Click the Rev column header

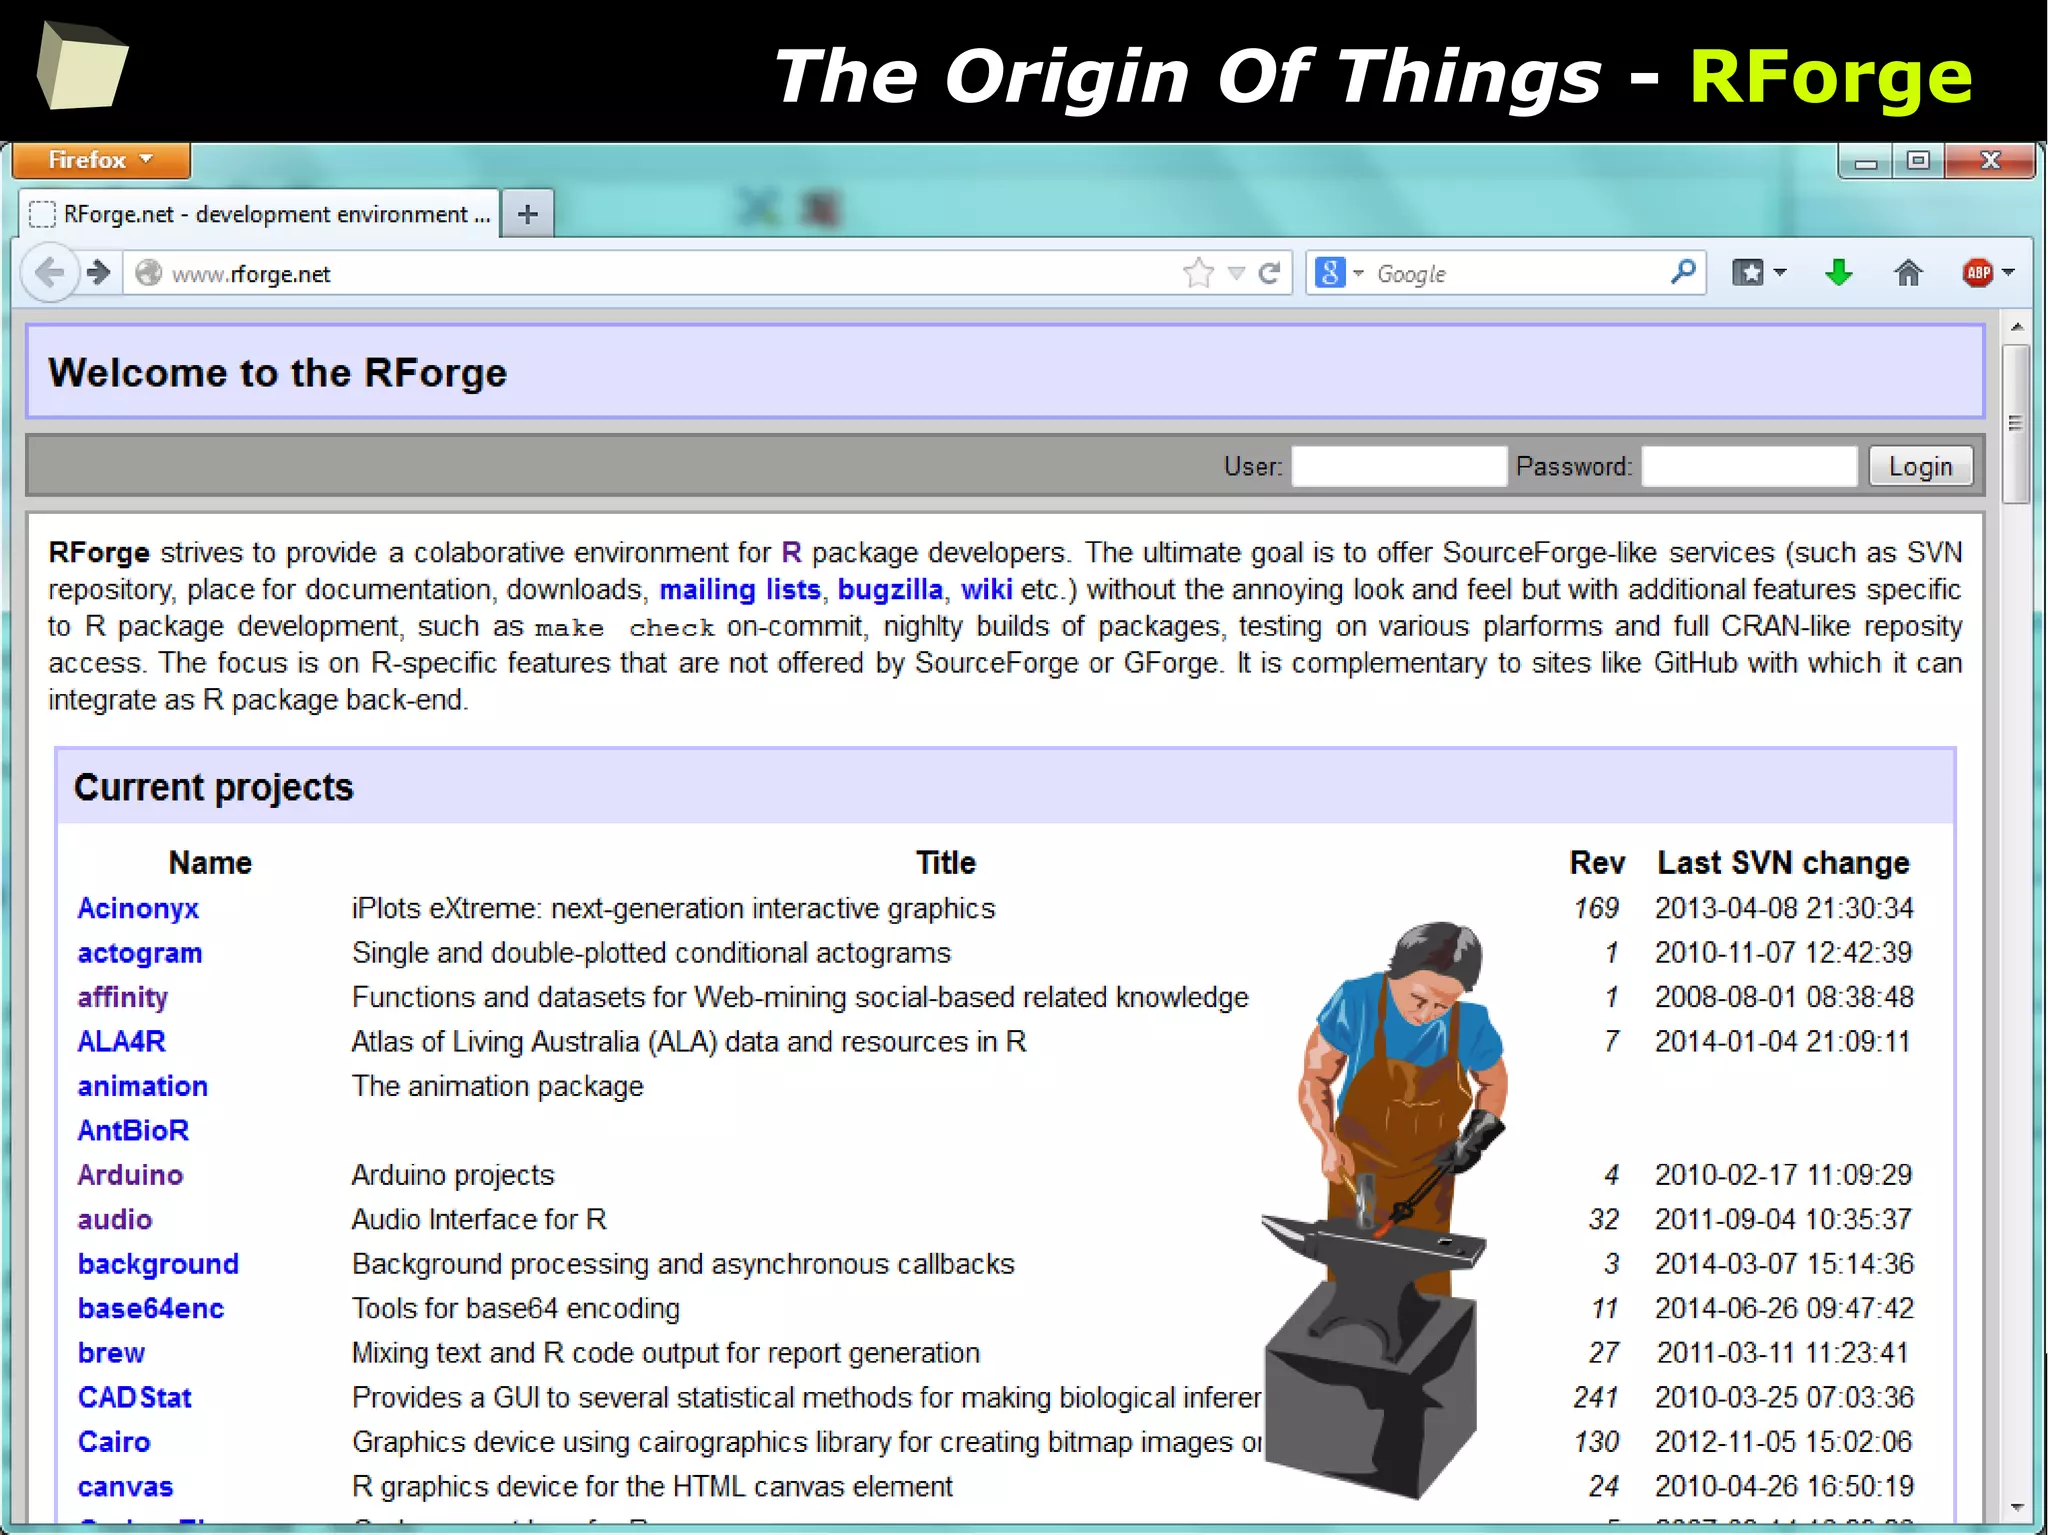tap(1597, 862)
